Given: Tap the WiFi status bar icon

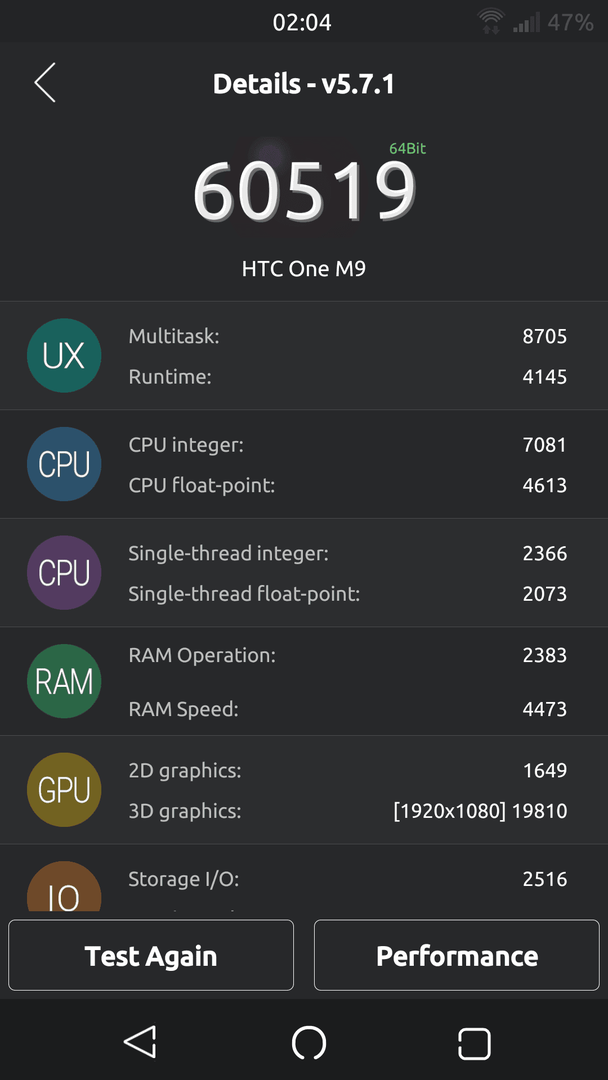Looking at the screenshot, I should click(490, 22).
